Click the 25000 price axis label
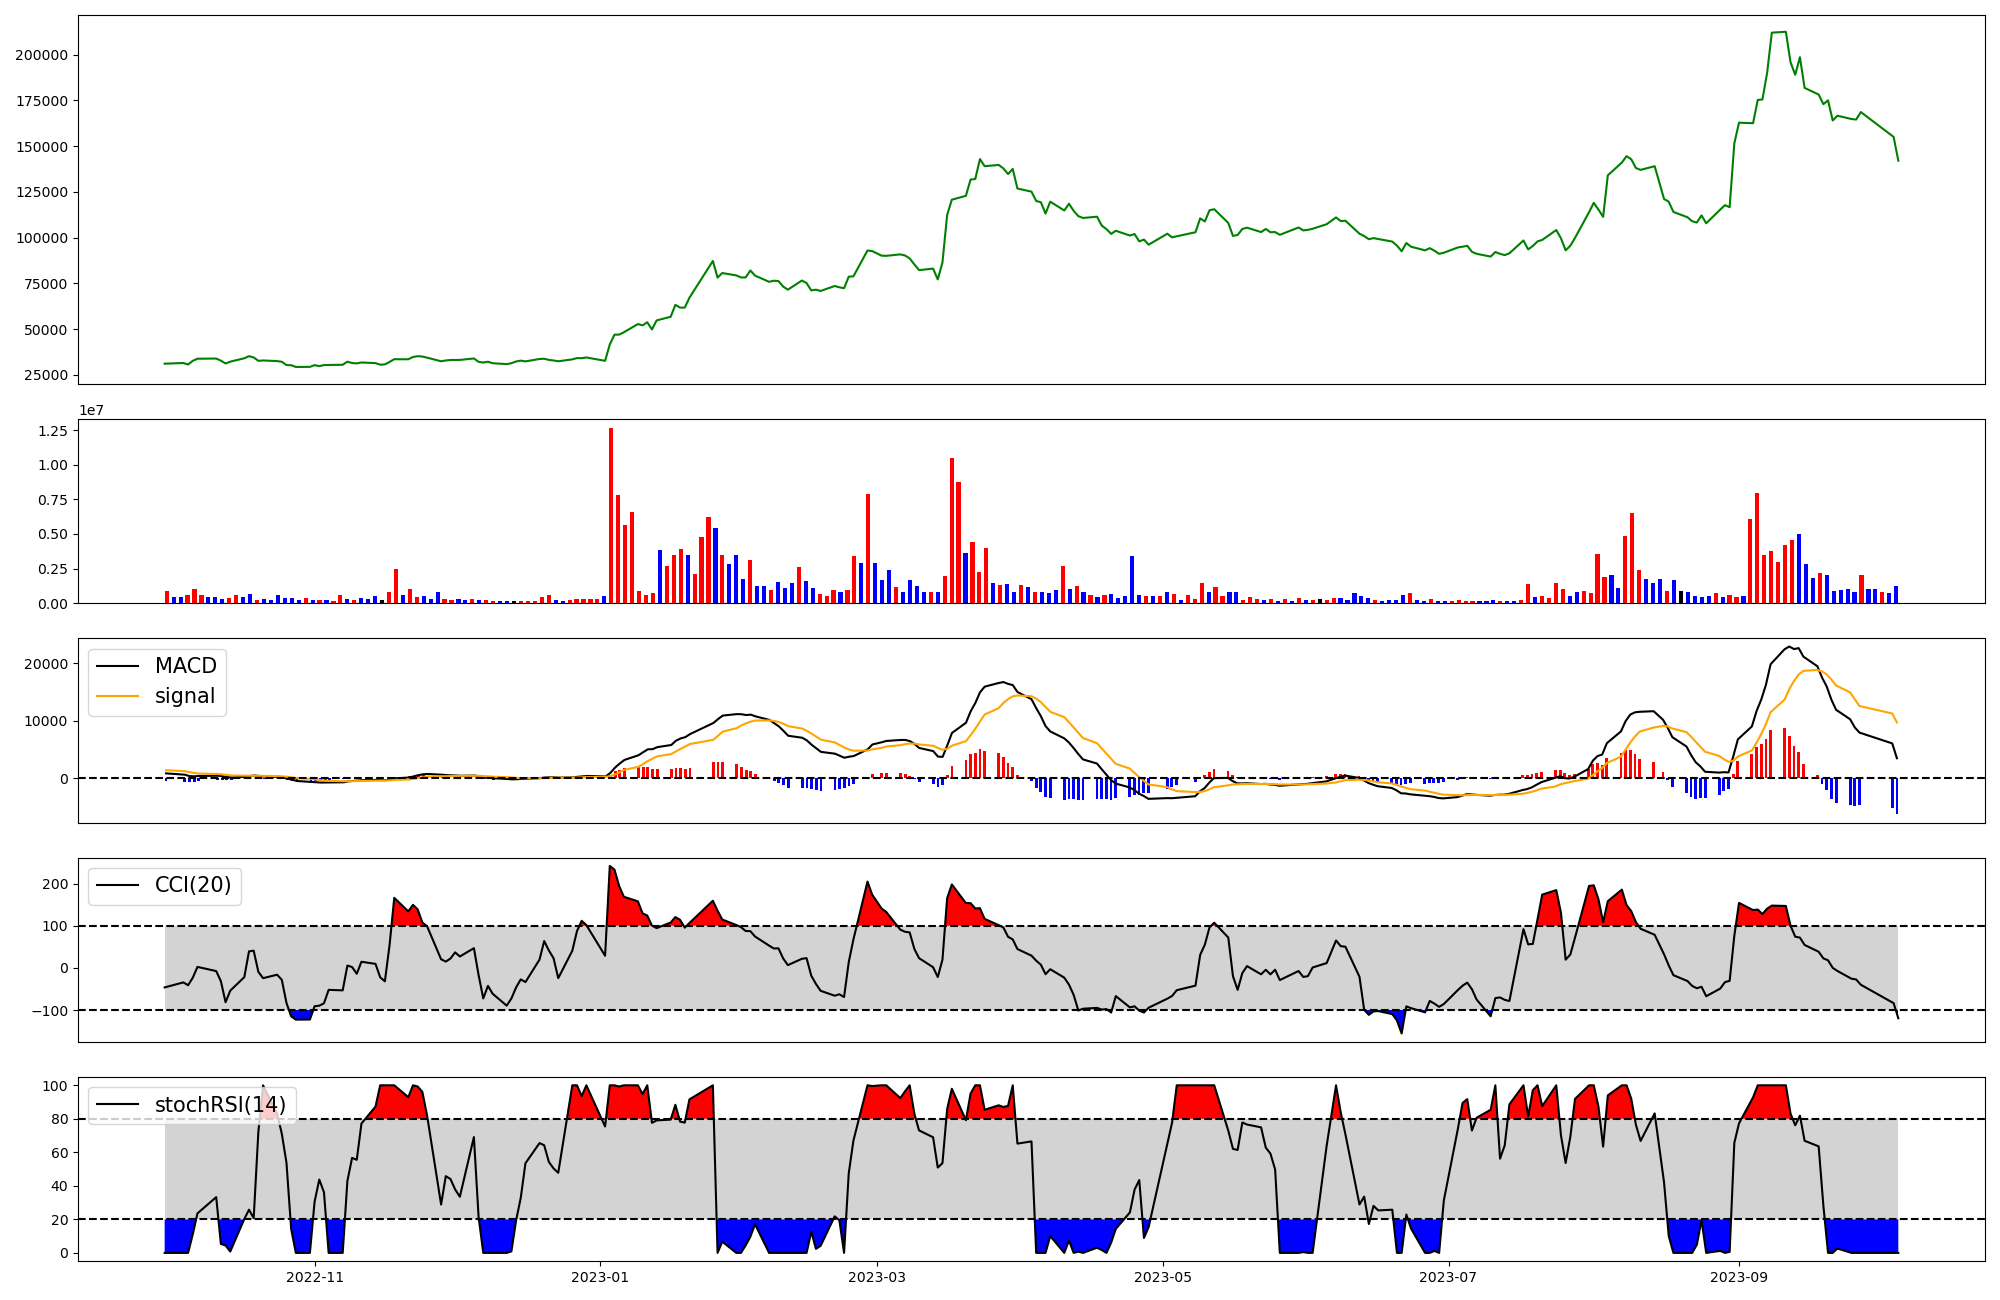Screen dimensions: 2000x1300 (46, 375)
